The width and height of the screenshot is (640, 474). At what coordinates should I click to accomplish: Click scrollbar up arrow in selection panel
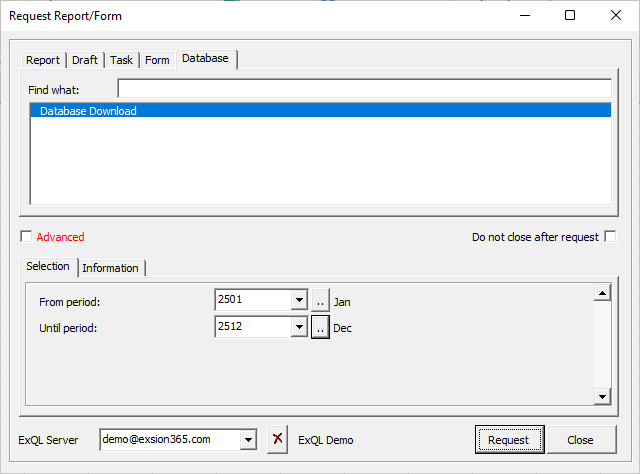(602, 292)
